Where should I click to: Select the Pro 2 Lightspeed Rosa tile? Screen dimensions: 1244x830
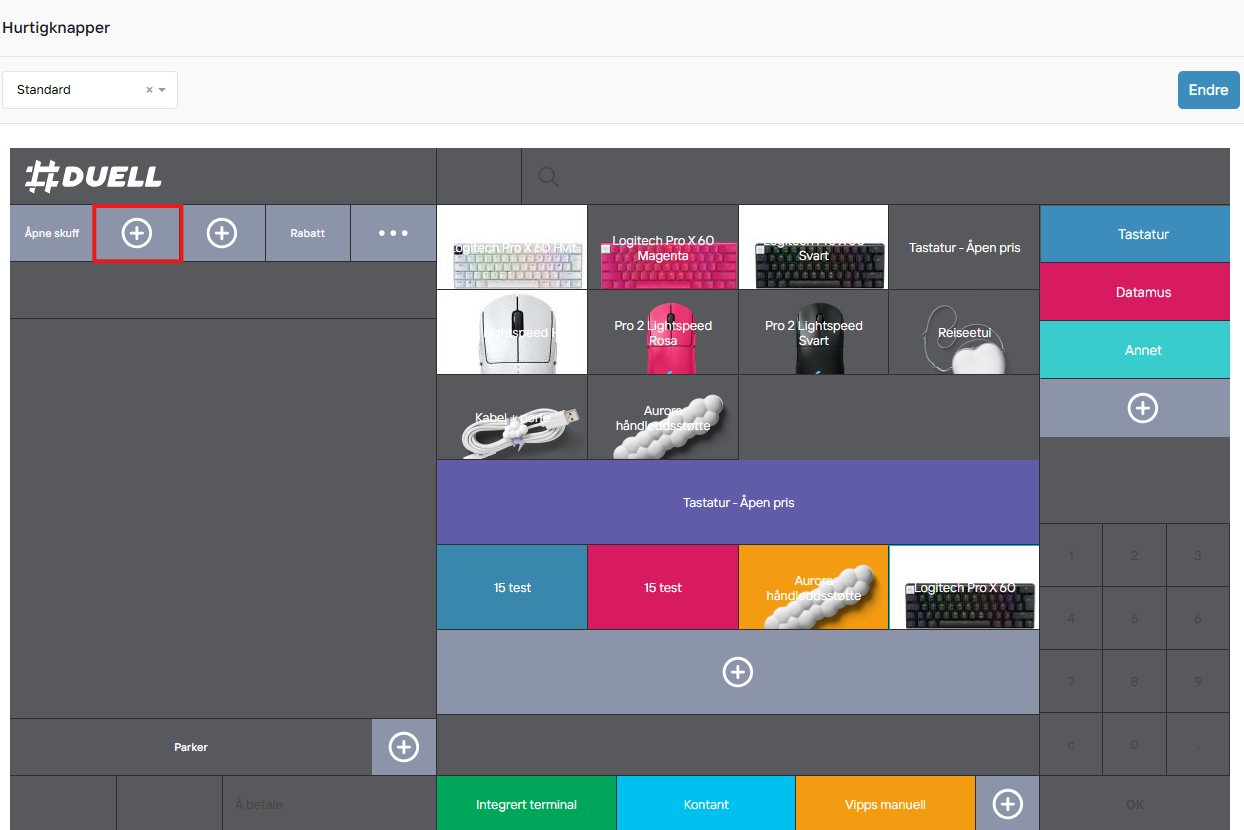(x=663, y=332)
